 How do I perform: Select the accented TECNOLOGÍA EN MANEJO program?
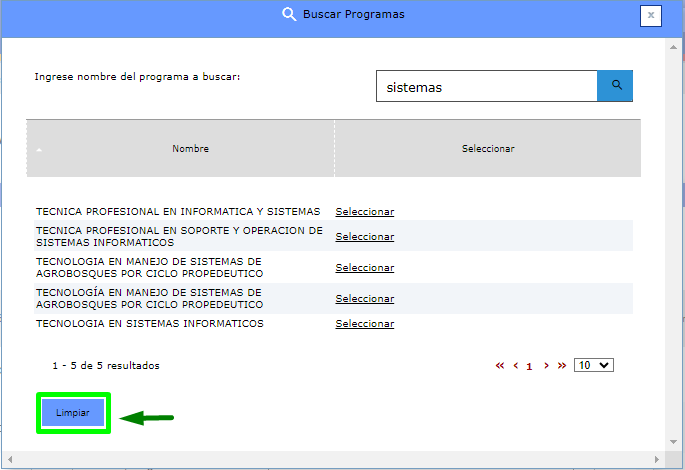coord(364,299)
